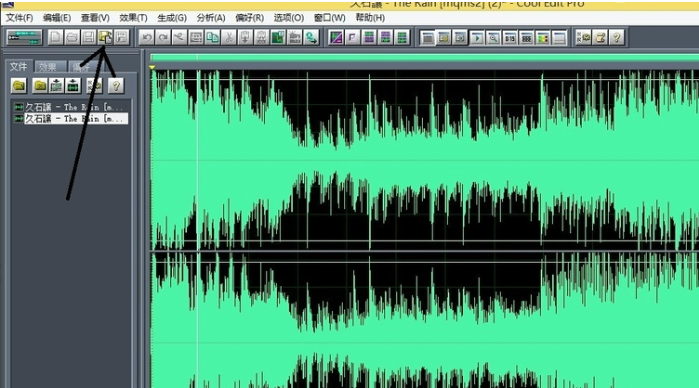The width and height of the screenshot is (699, 388).
Task: Open the 选项(O) menu
Action: point(288,18)
